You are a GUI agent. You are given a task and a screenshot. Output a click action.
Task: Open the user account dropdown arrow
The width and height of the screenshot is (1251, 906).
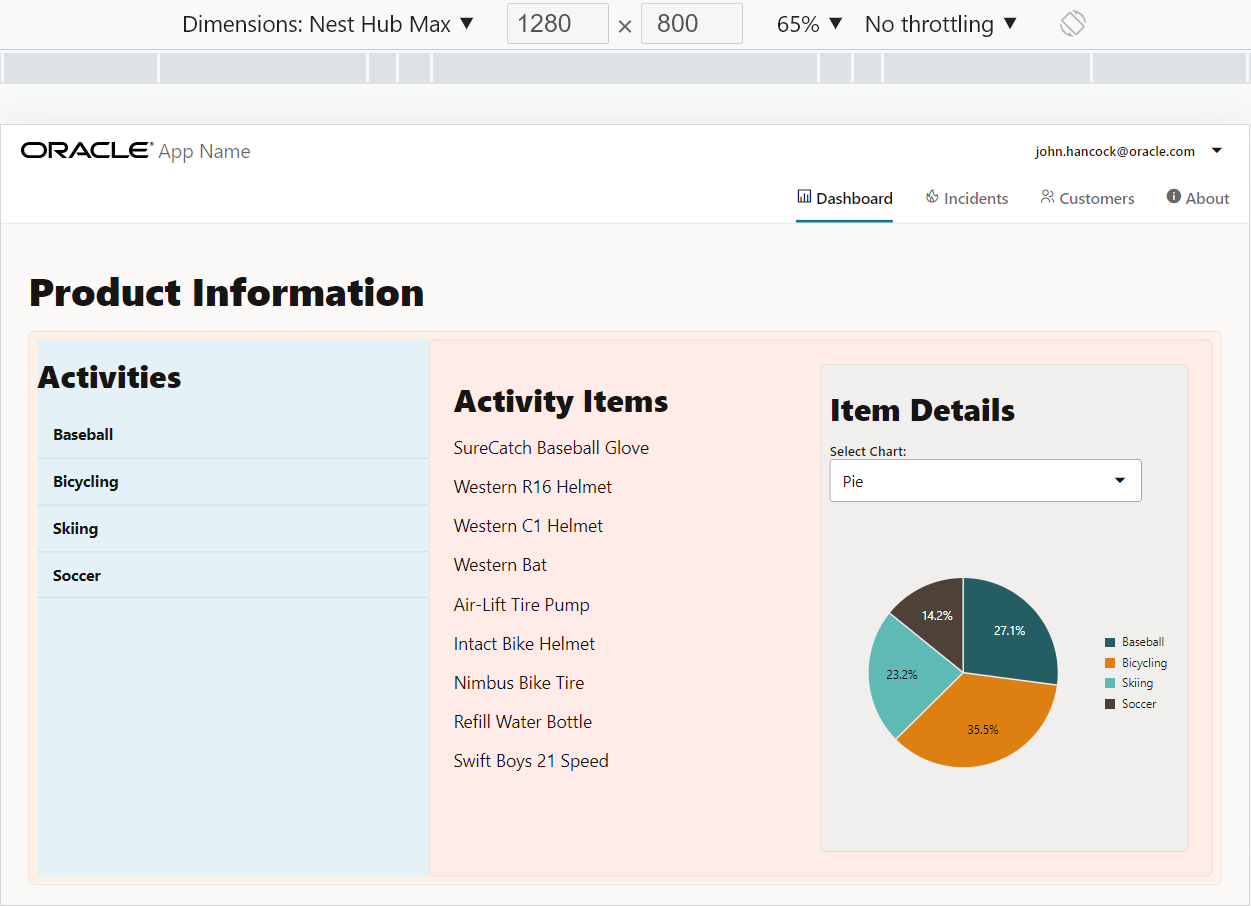click(x=1217, y=151)
